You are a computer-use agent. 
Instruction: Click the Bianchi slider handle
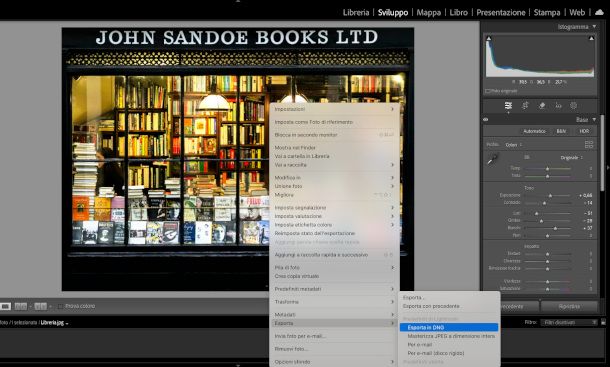[555, 228]
